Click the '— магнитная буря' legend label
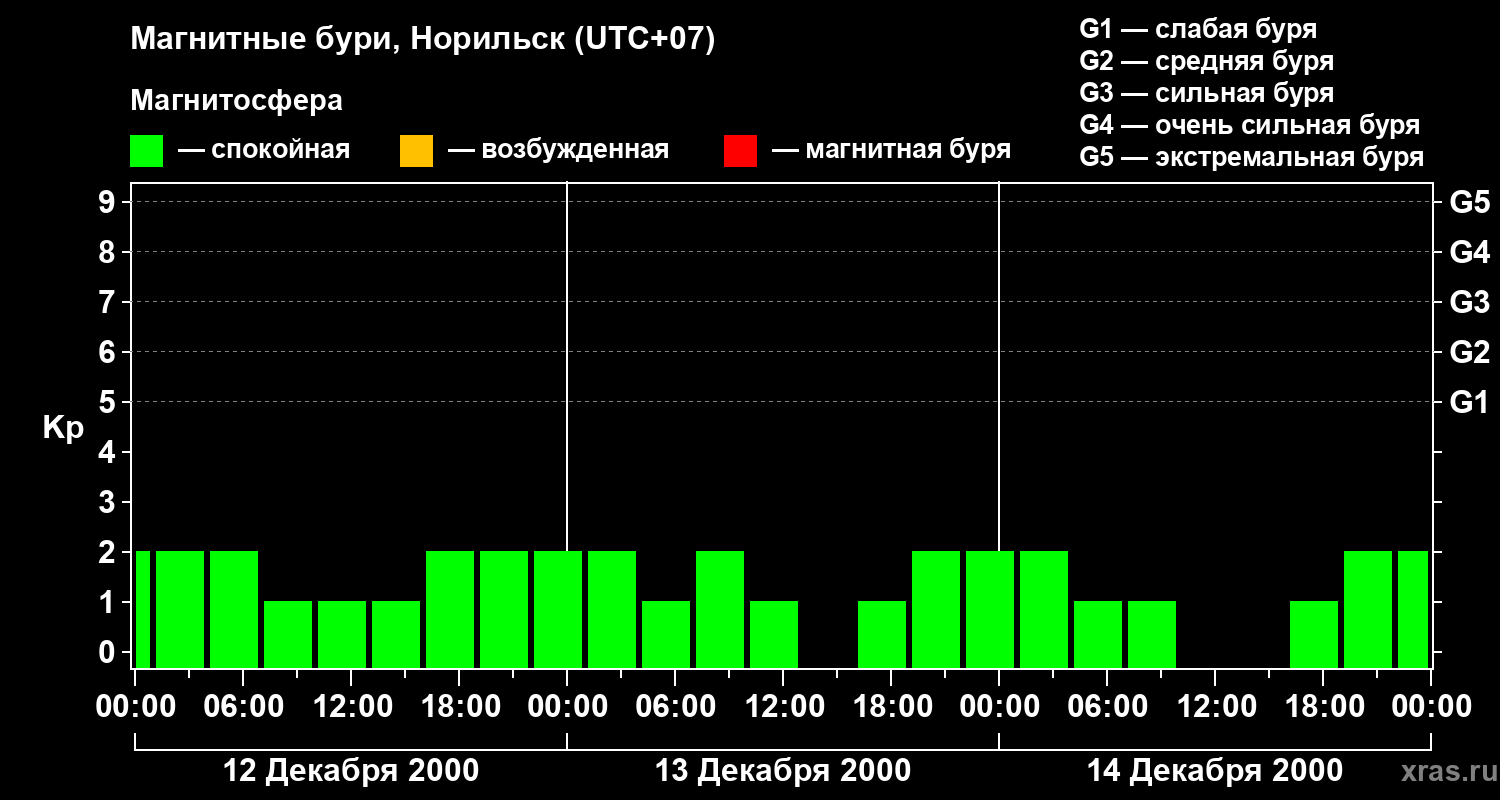Image resolution: width=1500 pixels, height=800 pixels. coord(892,151)
